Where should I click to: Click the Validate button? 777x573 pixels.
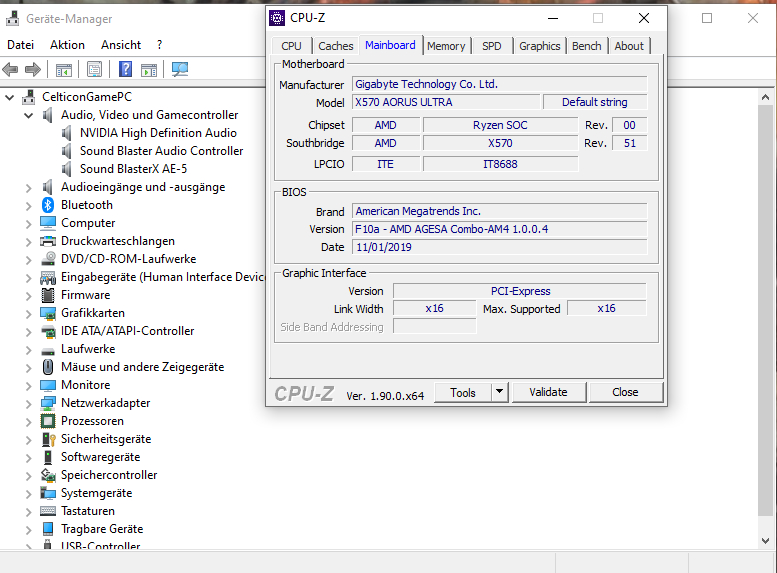(548, 392)
